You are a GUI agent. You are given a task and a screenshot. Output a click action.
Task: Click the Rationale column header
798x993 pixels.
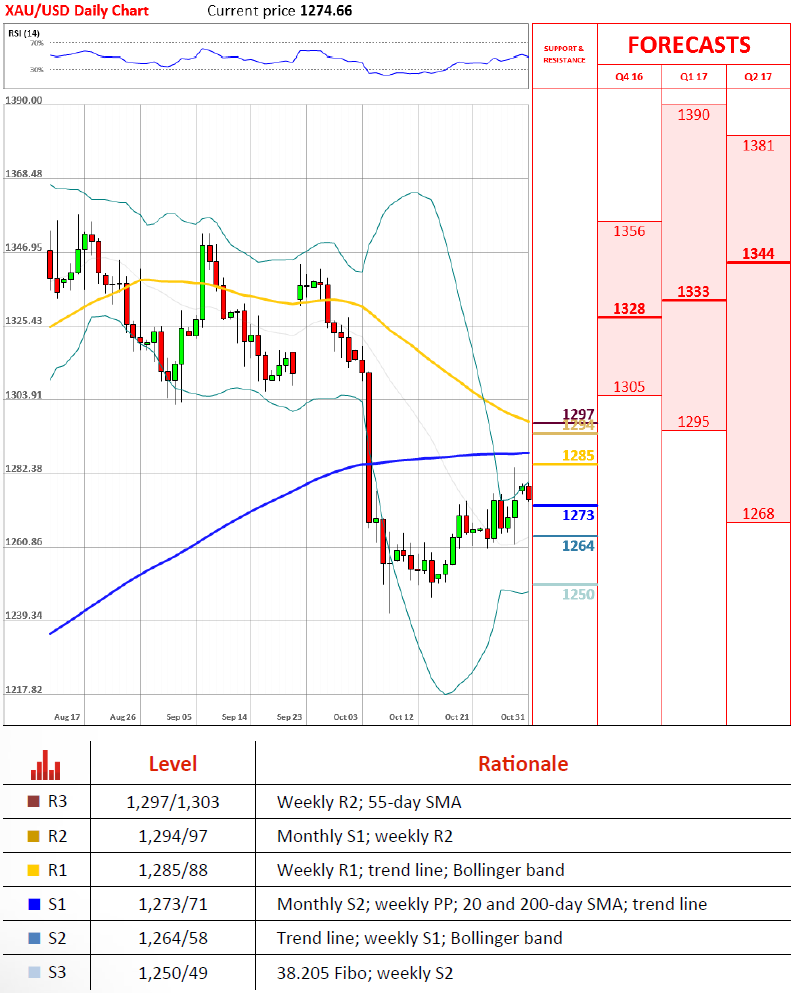coord(523,764)
